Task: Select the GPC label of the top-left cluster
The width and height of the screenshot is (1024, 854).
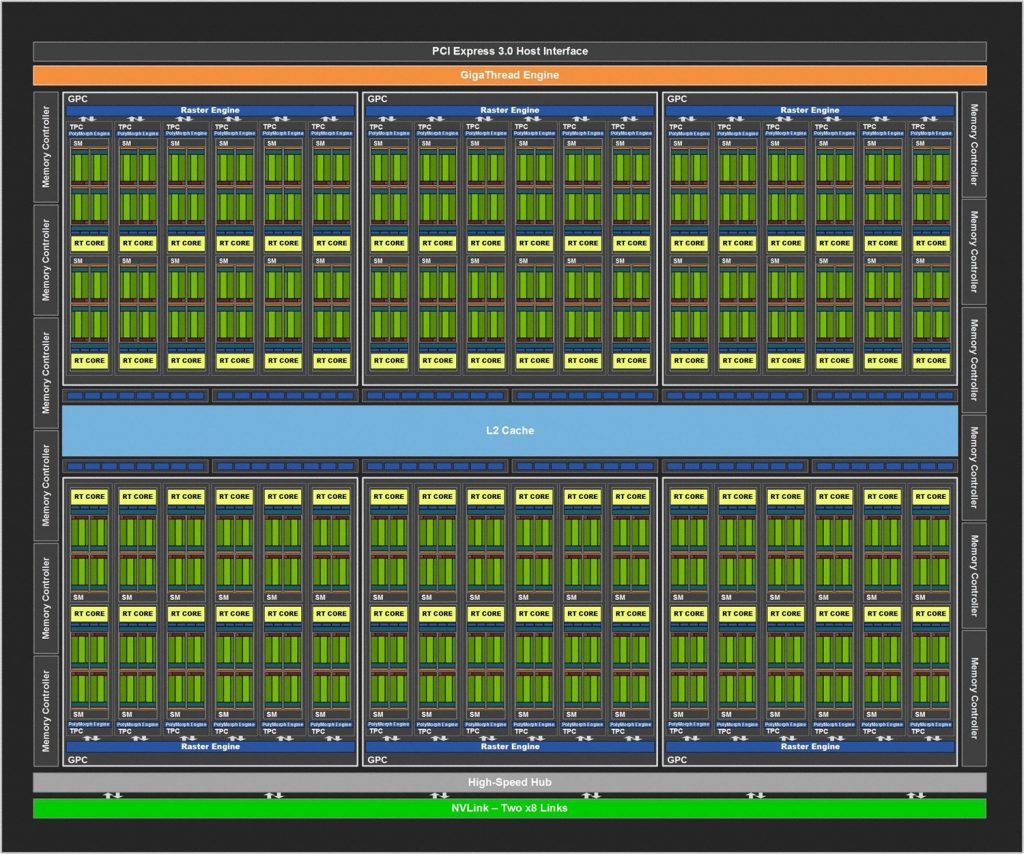Action: click(x=77, y=99)
